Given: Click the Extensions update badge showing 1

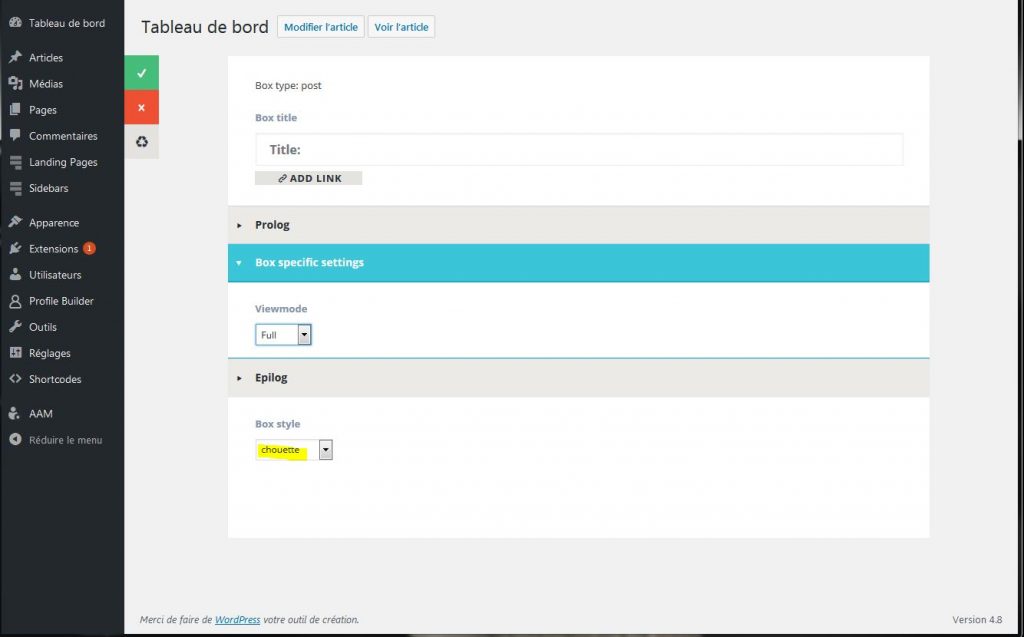Looking at the screenshot, I should (x=89, y=248).
